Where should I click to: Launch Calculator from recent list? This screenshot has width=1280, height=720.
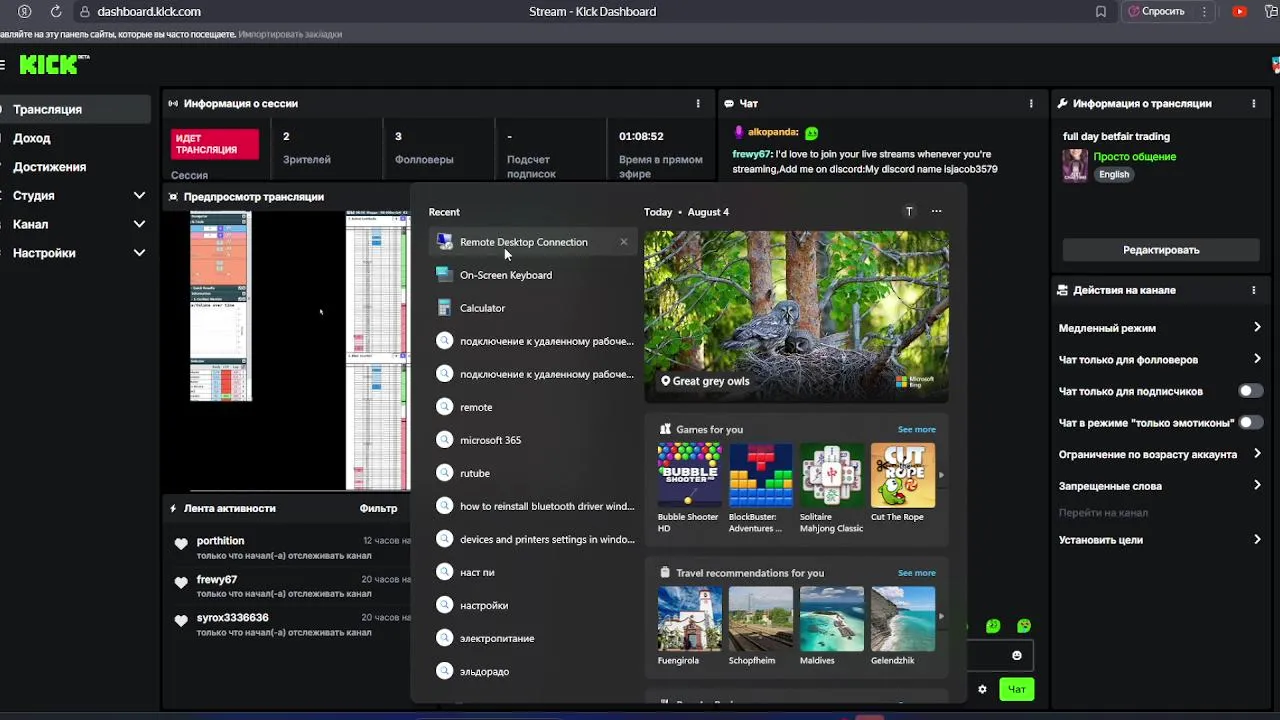[x=532, y=308]
